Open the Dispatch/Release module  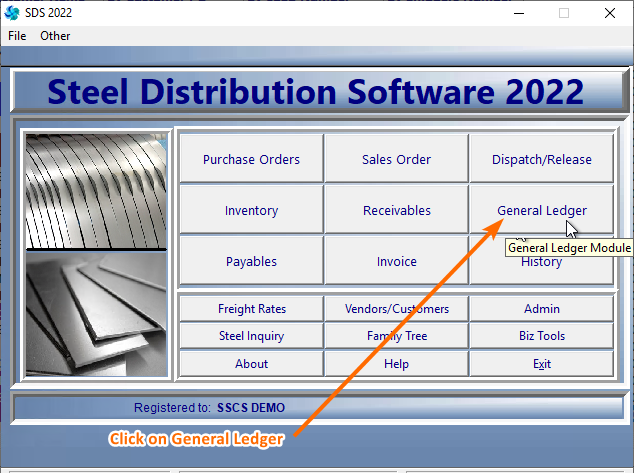pos(541,159)
